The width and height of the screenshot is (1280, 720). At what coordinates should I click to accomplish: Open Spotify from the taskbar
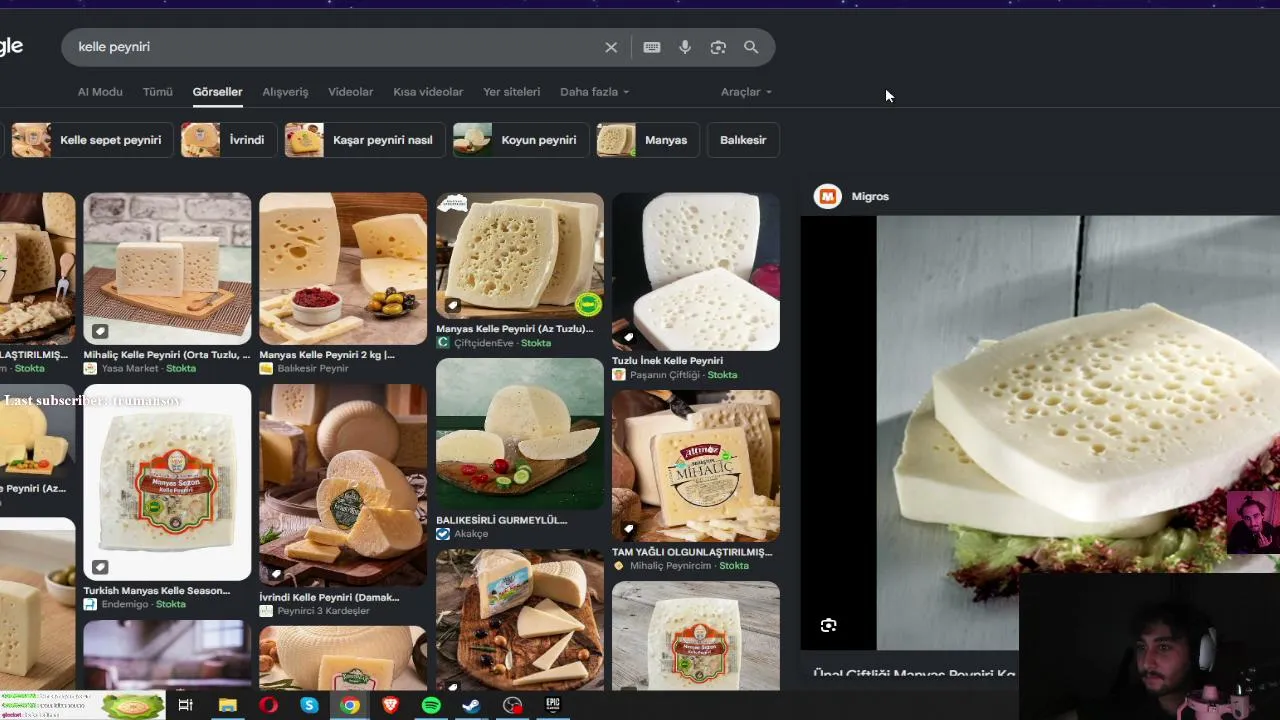click(431, 705)
